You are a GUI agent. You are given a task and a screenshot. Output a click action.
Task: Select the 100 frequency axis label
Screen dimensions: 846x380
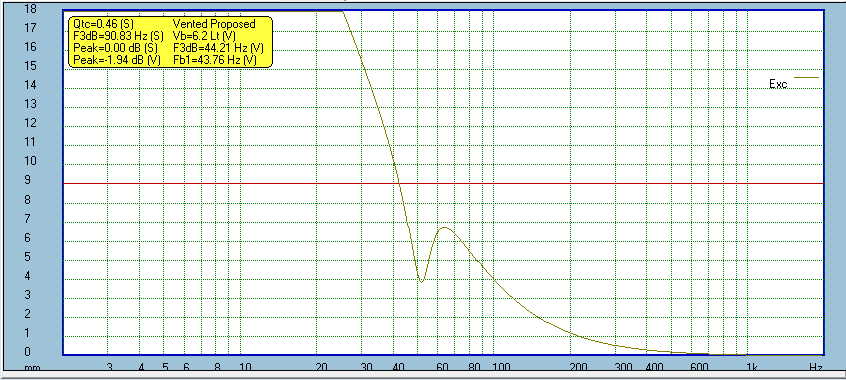[502, 368]
